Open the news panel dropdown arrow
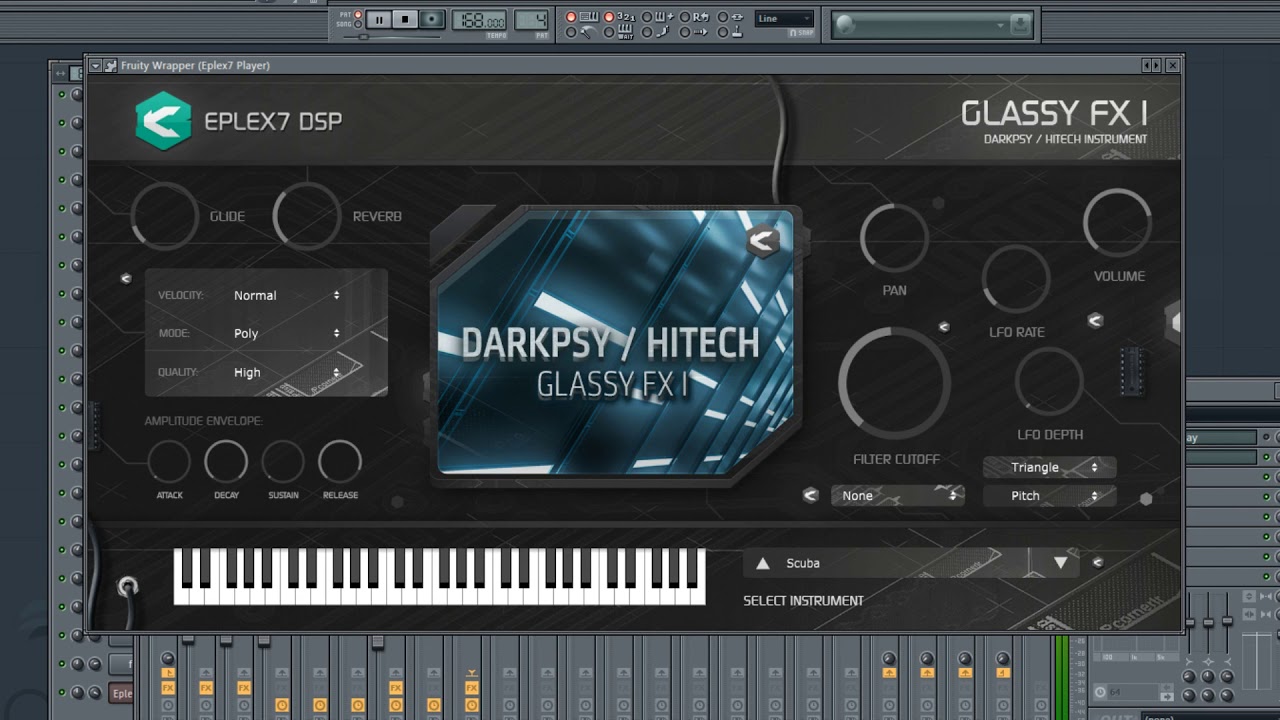 (x=1000, y=25)
